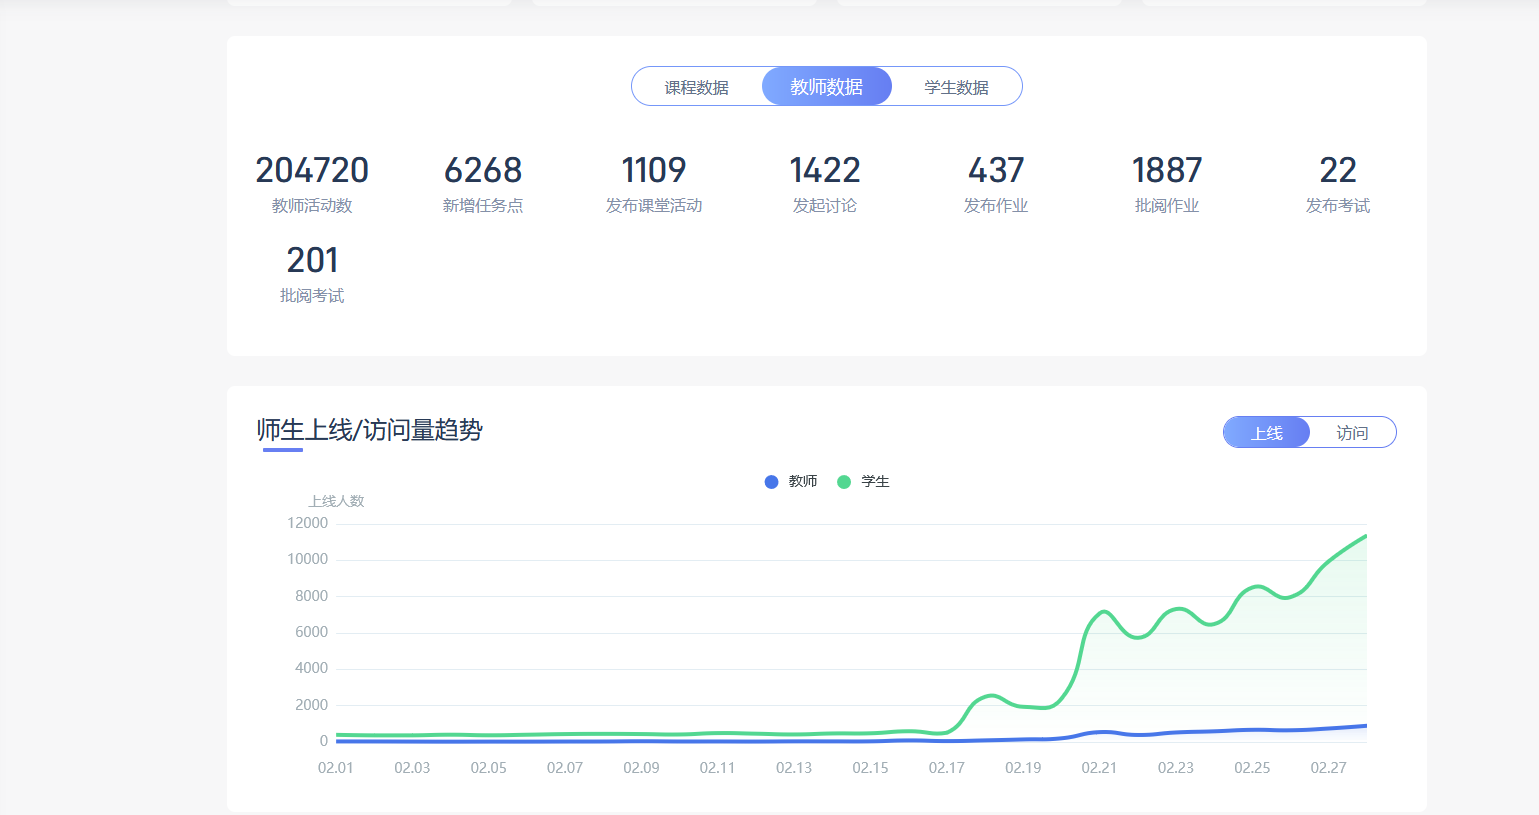This screenshot has width=1539, height=815.
Task: Click the 6268 新增任务点 statistic
Action: pyautogui.click(x=483, y=171)
